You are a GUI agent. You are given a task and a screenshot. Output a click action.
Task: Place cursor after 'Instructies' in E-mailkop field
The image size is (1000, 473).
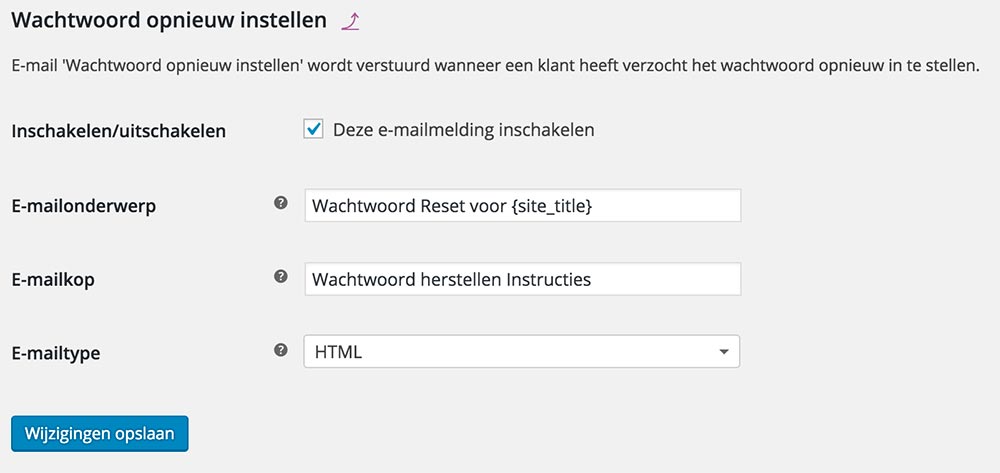[592, 280]
